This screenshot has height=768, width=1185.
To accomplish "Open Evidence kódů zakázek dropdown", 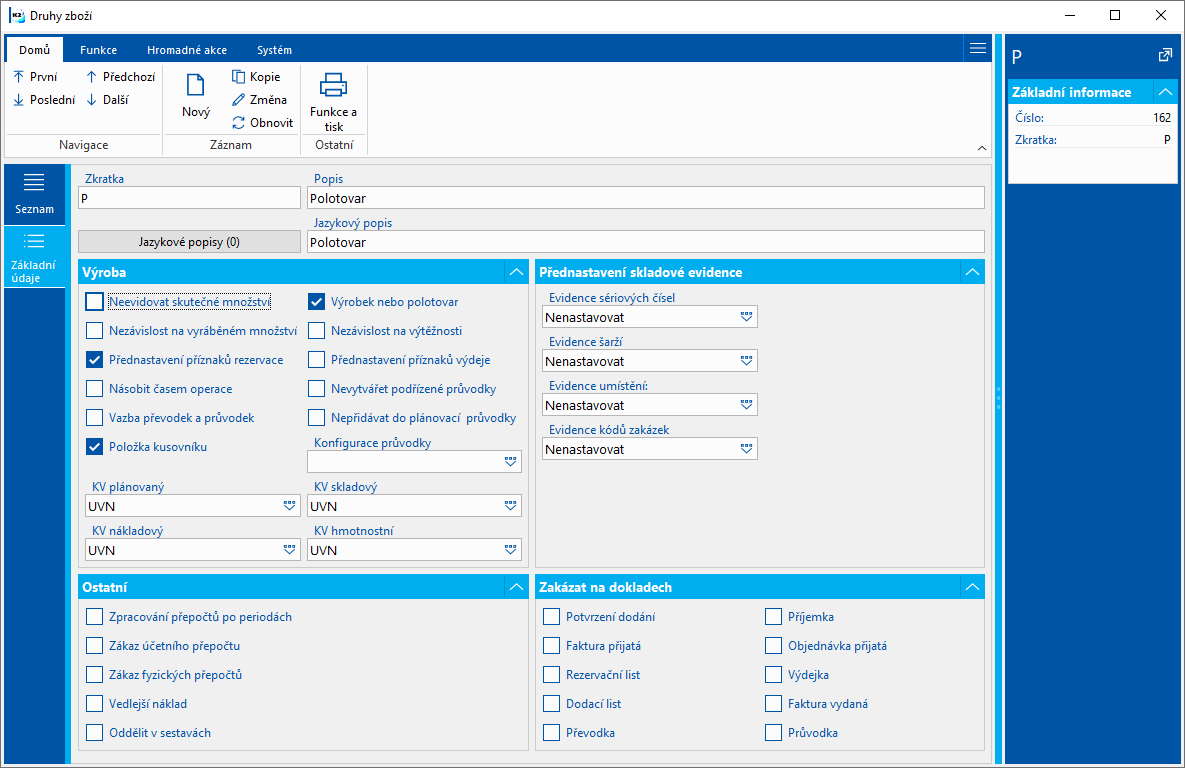I will pyautogui.click(x=746, y=449).
